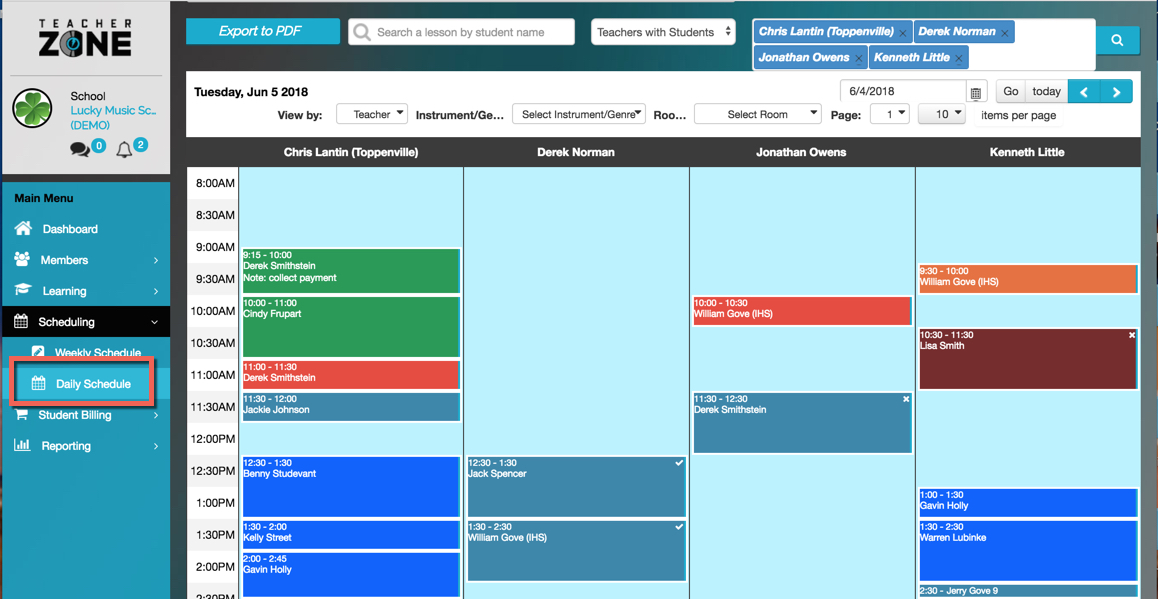The image size is (1158, 599).
Task: Click the 12:00PM time label
Action: [214, 439]
